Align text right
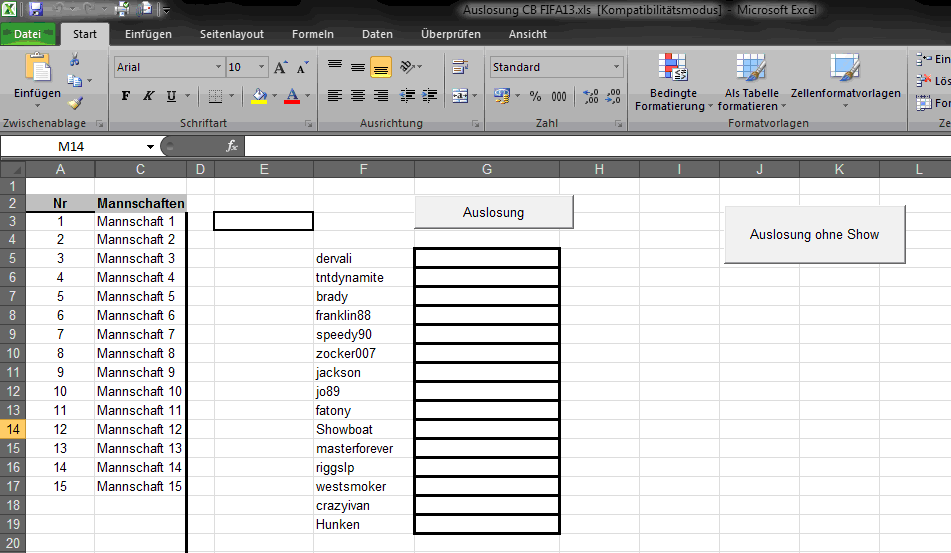 381,96
